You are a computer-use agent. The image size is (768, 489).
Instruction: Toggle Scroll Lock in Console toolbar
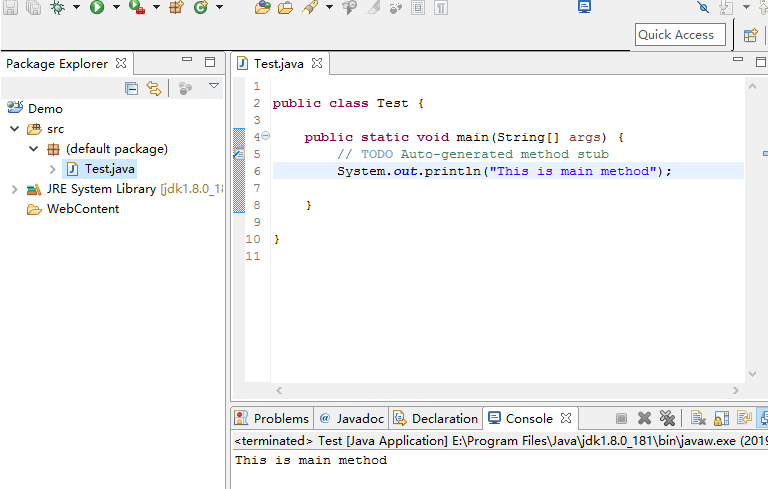pos(721,418)
